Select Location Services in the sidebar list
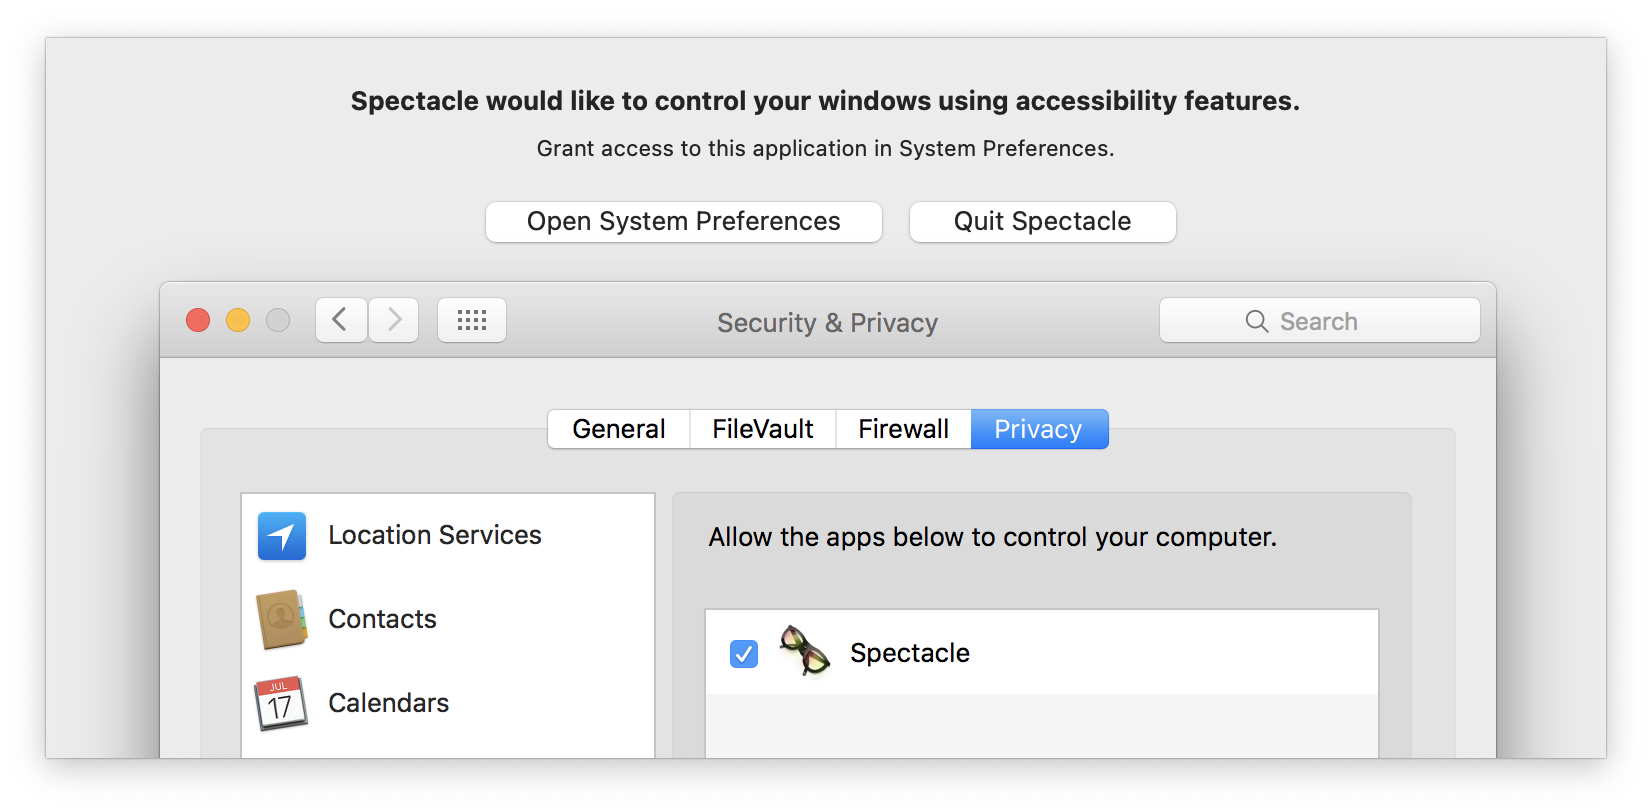Image resolution: width=1652 pixels, height=812 pixels. point(448,536)
